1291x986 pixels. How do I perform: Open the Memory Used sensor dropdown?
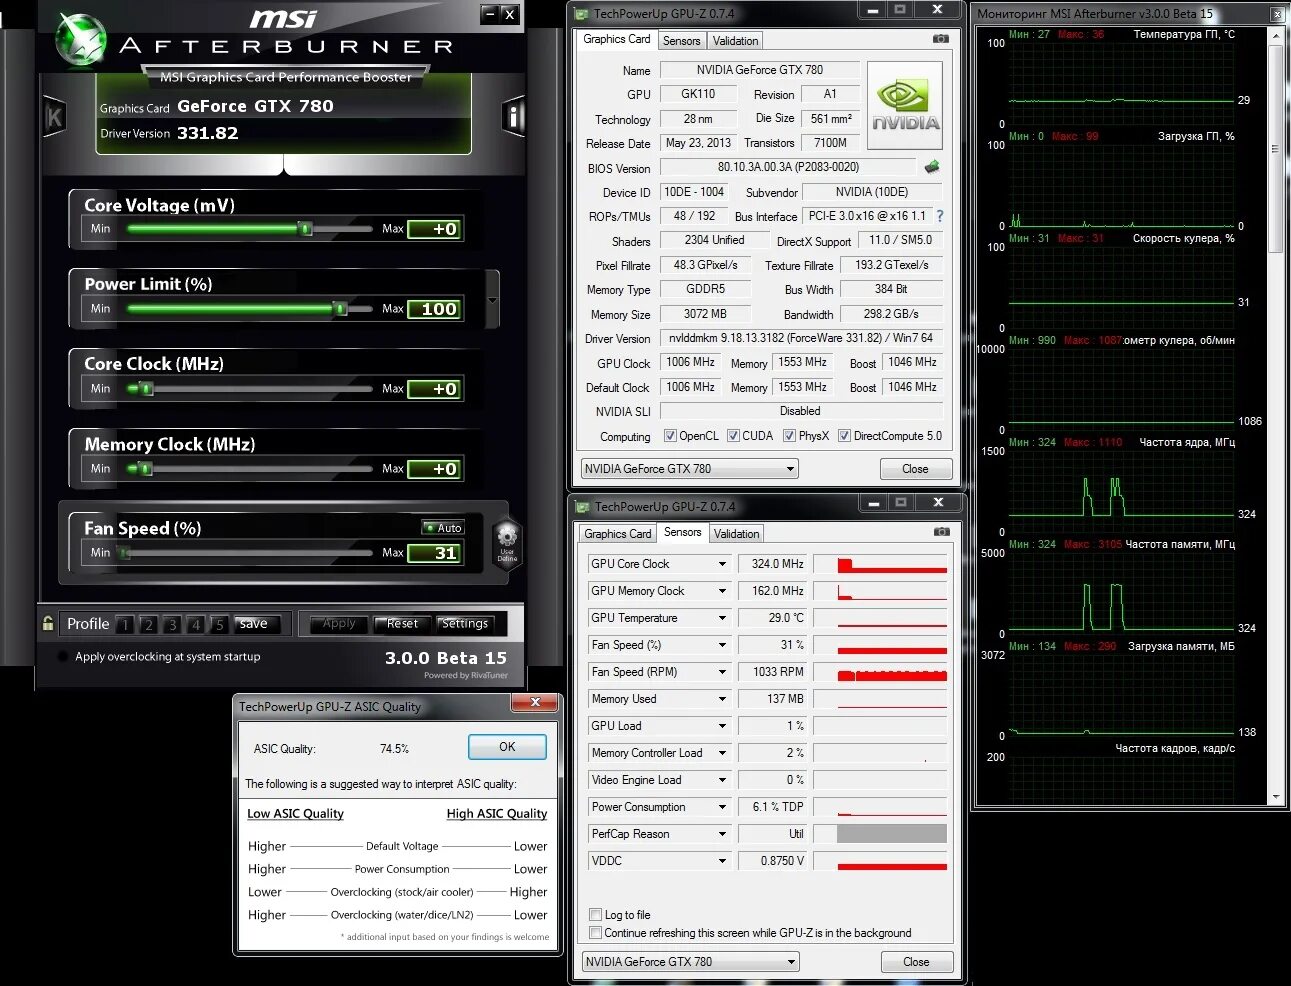coord(722,699)
